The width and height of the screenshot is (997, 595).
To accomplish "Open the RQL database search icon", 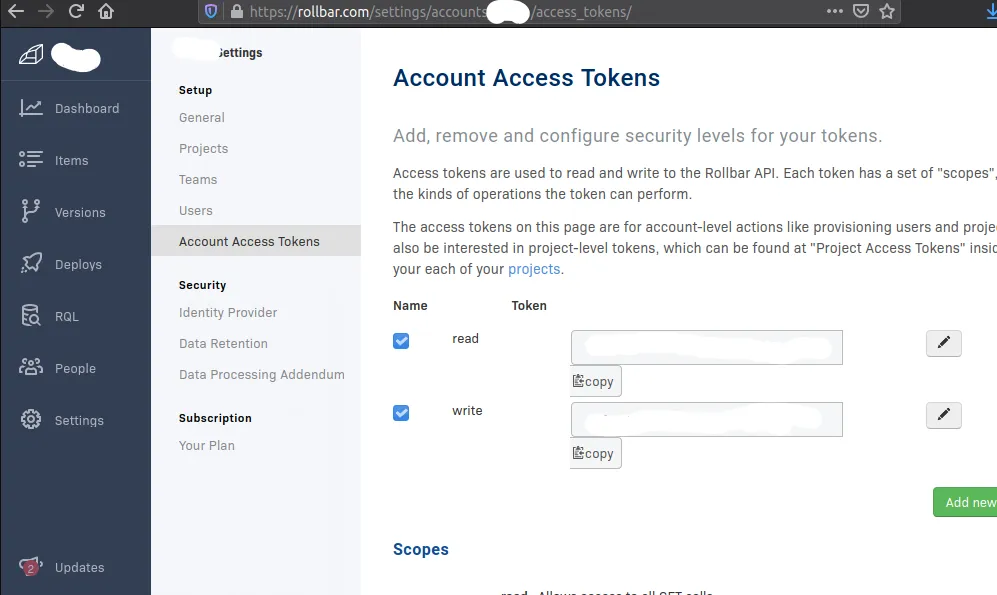I will 31,315.
